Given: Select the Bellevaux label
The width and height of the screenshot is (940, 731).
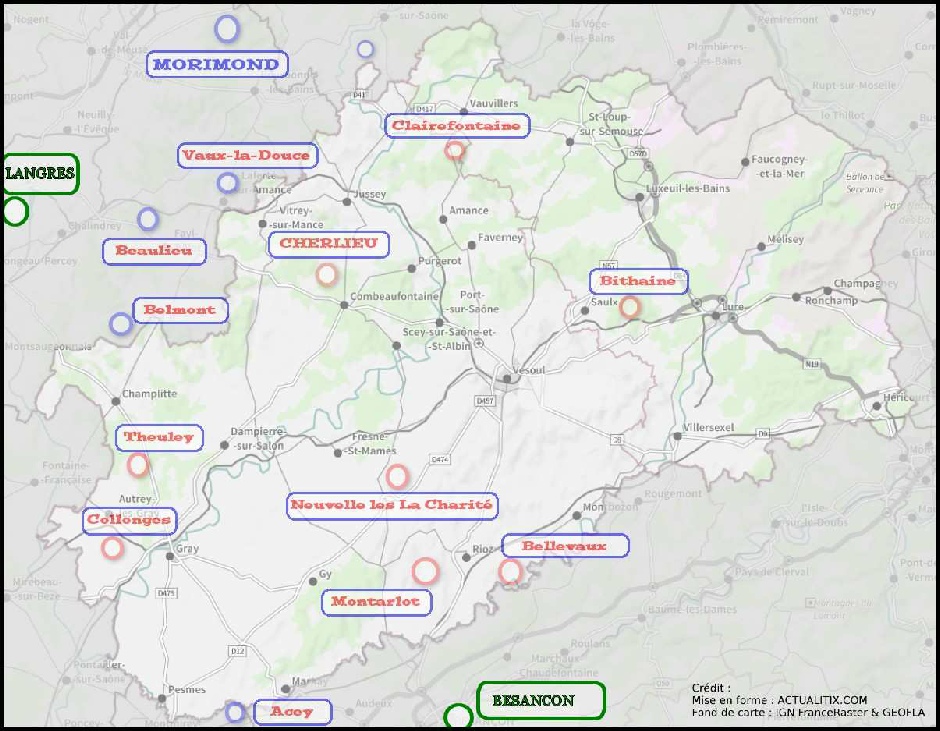Looking at the screenshot, I should tap(566, 545).
